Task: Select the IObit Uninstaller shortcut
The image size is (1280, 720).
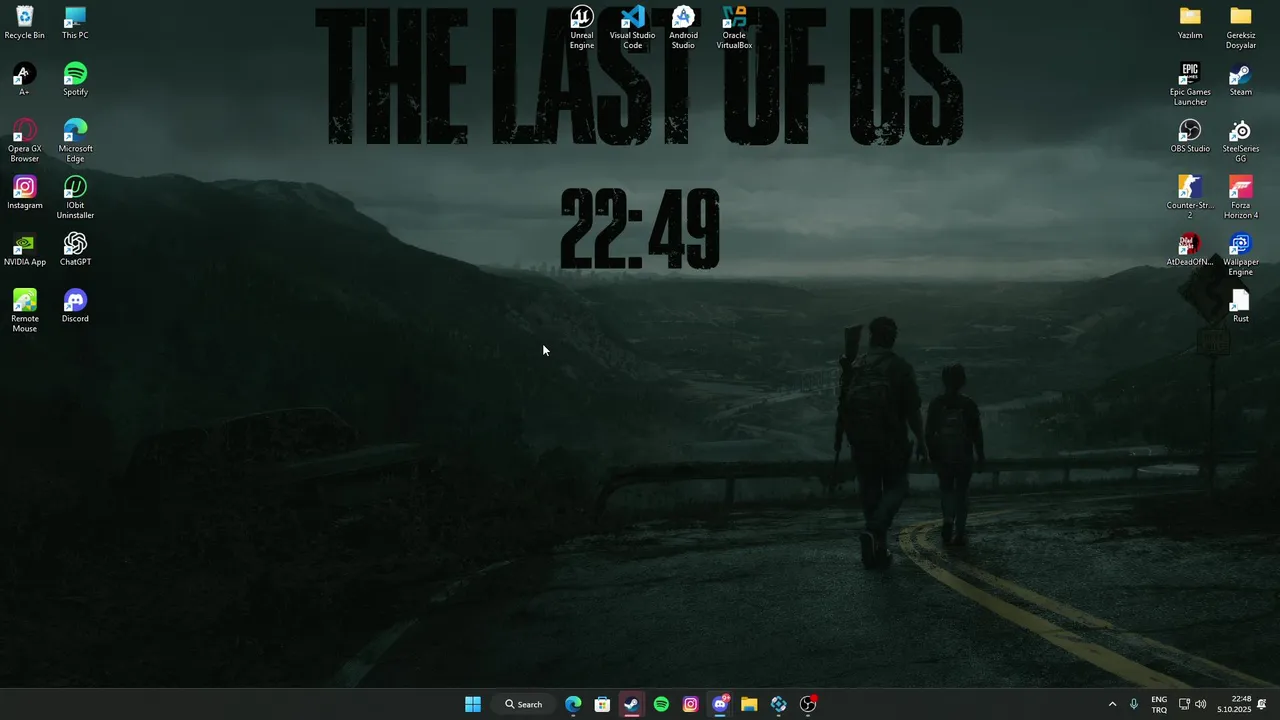Action: [x=75, y=198]
